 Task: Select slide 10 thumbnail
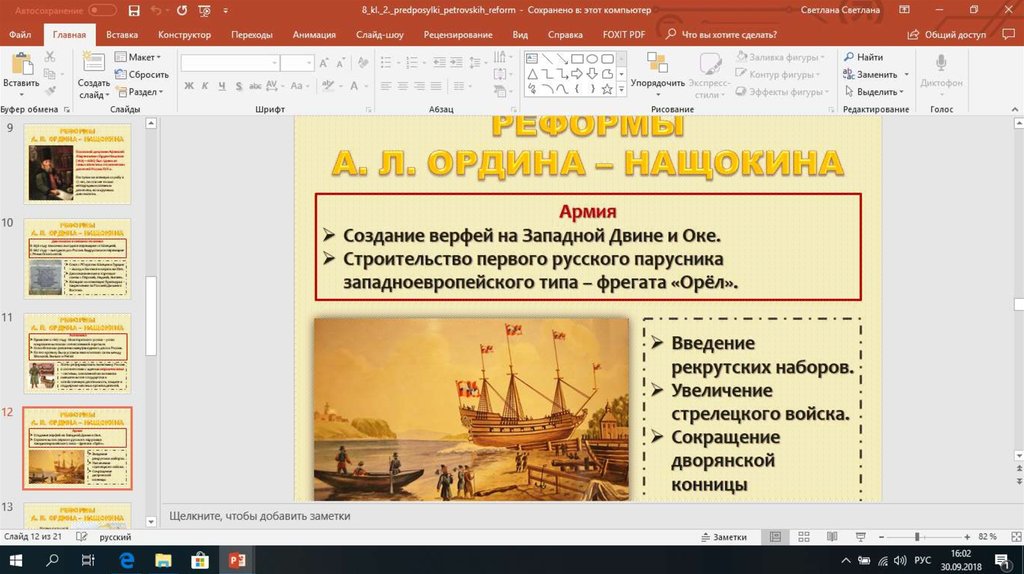click(x=77, y=258)
